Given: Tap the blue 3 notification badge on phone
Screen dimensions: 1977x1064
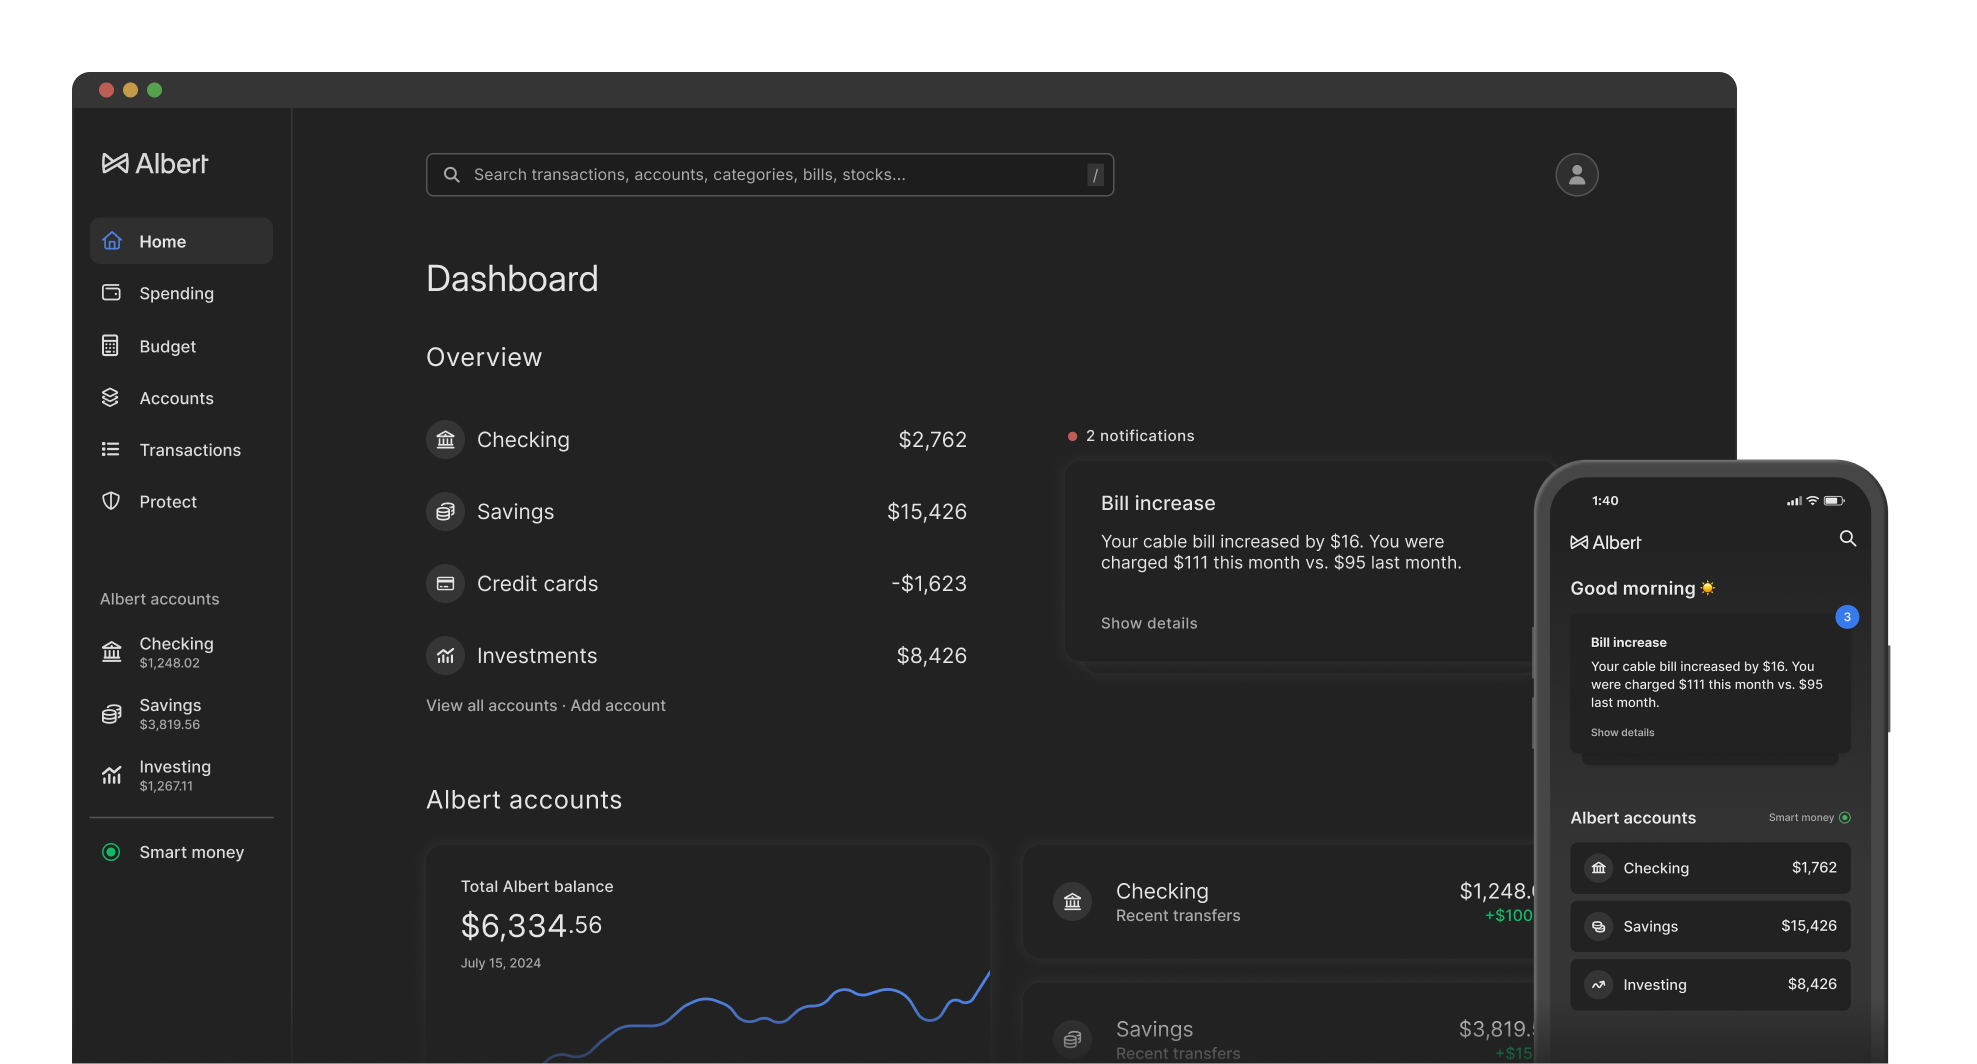Looking at the screenshot, I should (1847, 617).
